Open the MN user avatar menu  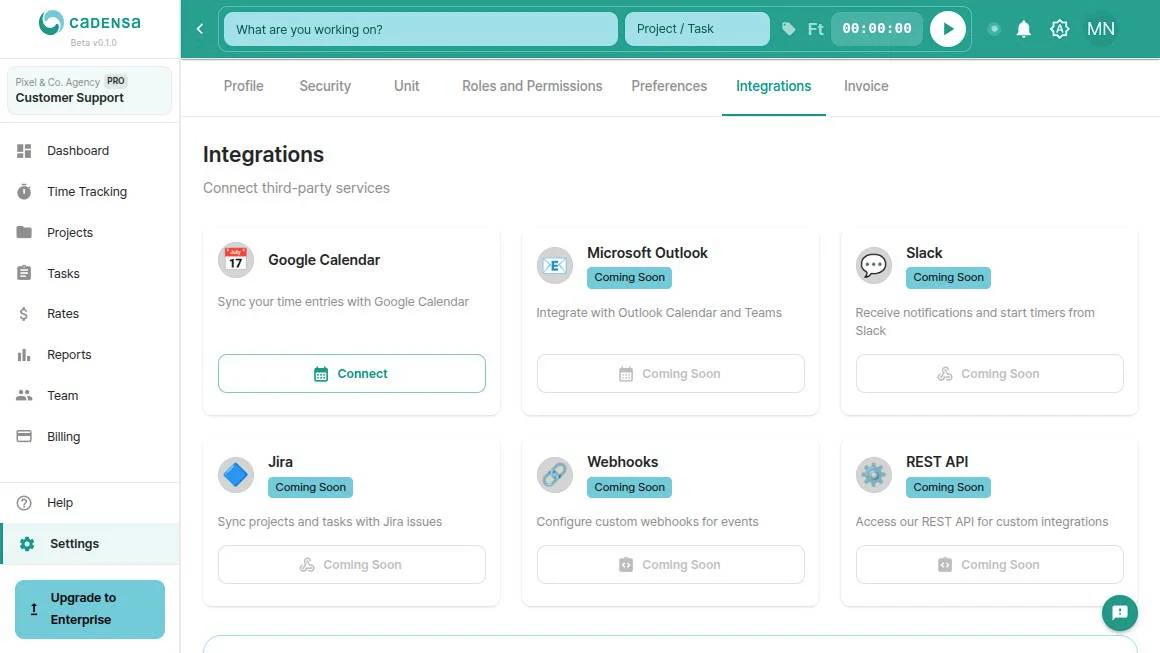coord(1101,29)
